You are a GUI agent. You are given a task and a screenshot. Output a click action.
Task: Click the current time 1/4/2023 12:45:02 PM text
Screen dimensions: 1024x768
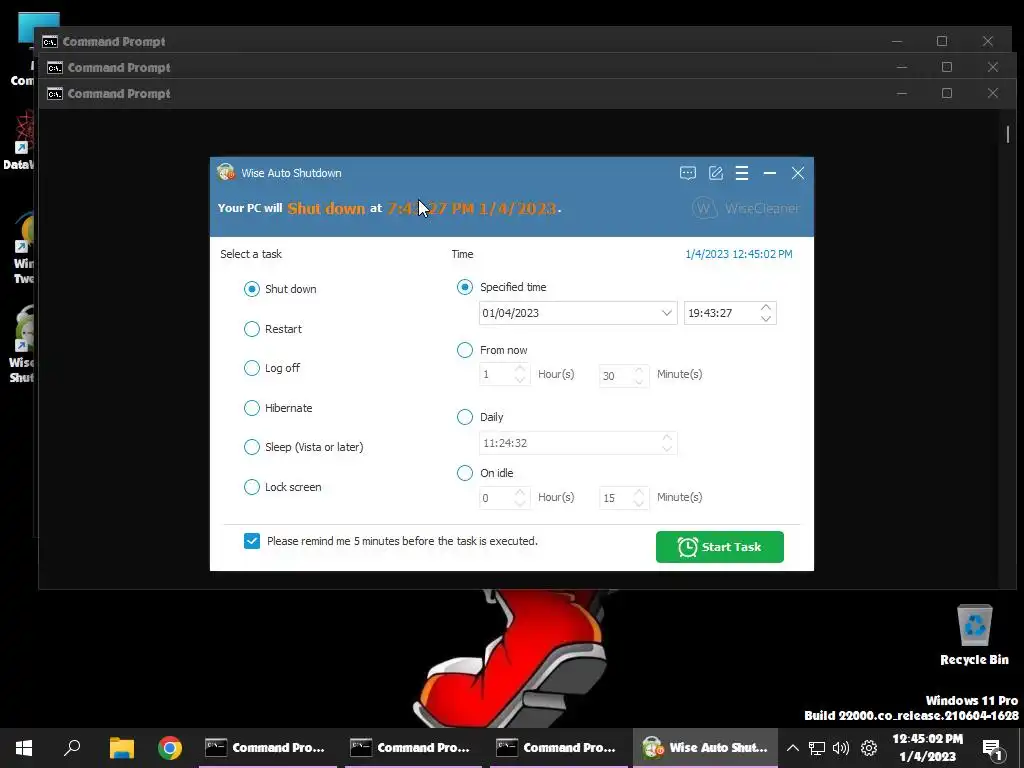pyautogui.click(x=739, y=254)
